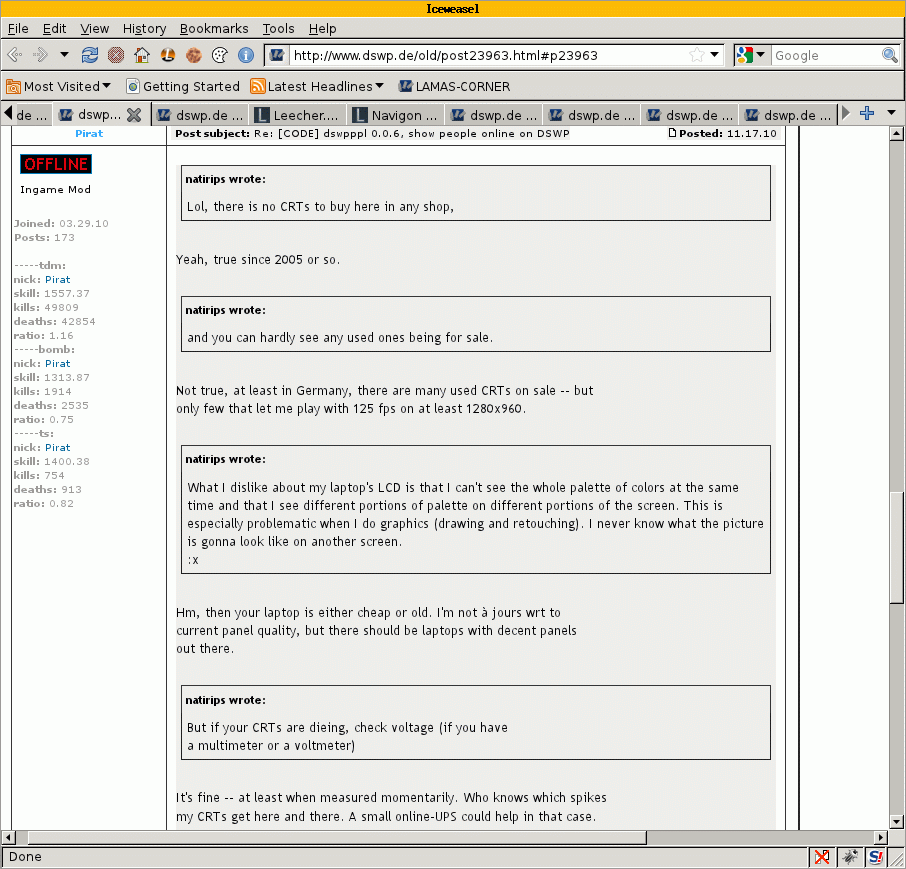Click the blue info icon in toolbar
Screen dimensions: 906x869
tap(246, 55)
